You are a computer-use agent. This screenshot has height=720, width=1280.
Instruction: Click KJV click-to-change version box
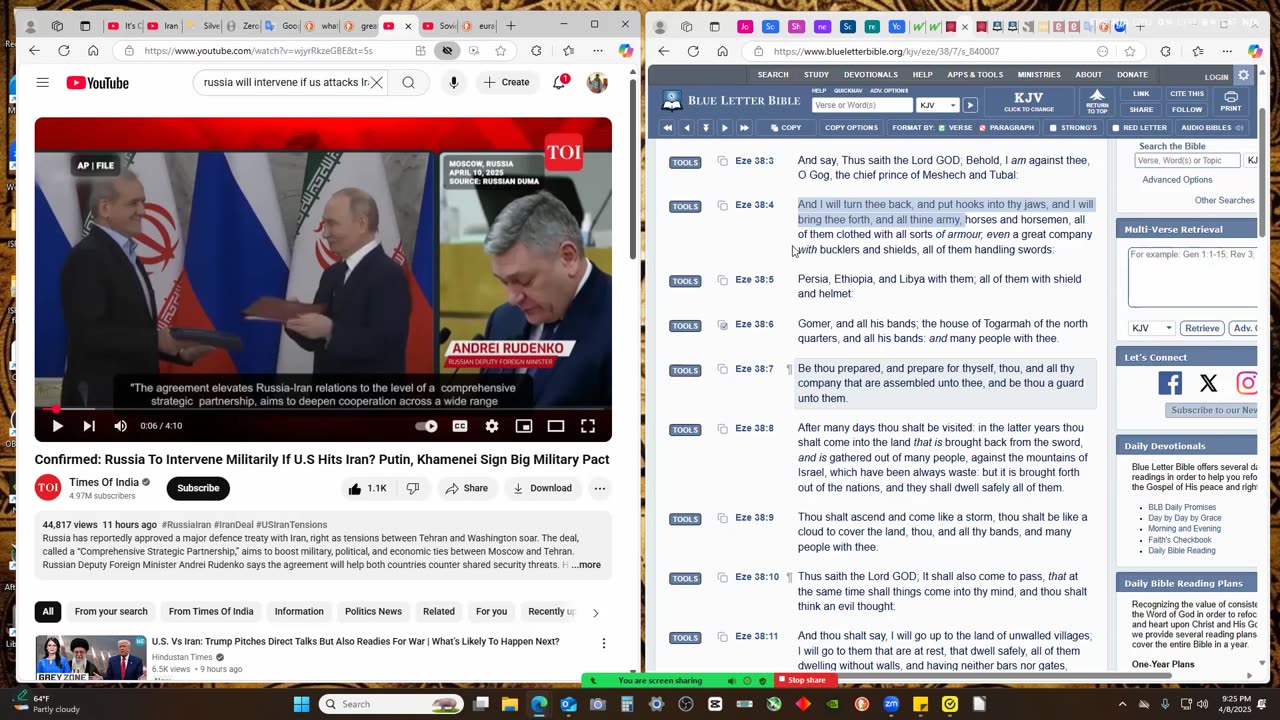pos(1029,101)
